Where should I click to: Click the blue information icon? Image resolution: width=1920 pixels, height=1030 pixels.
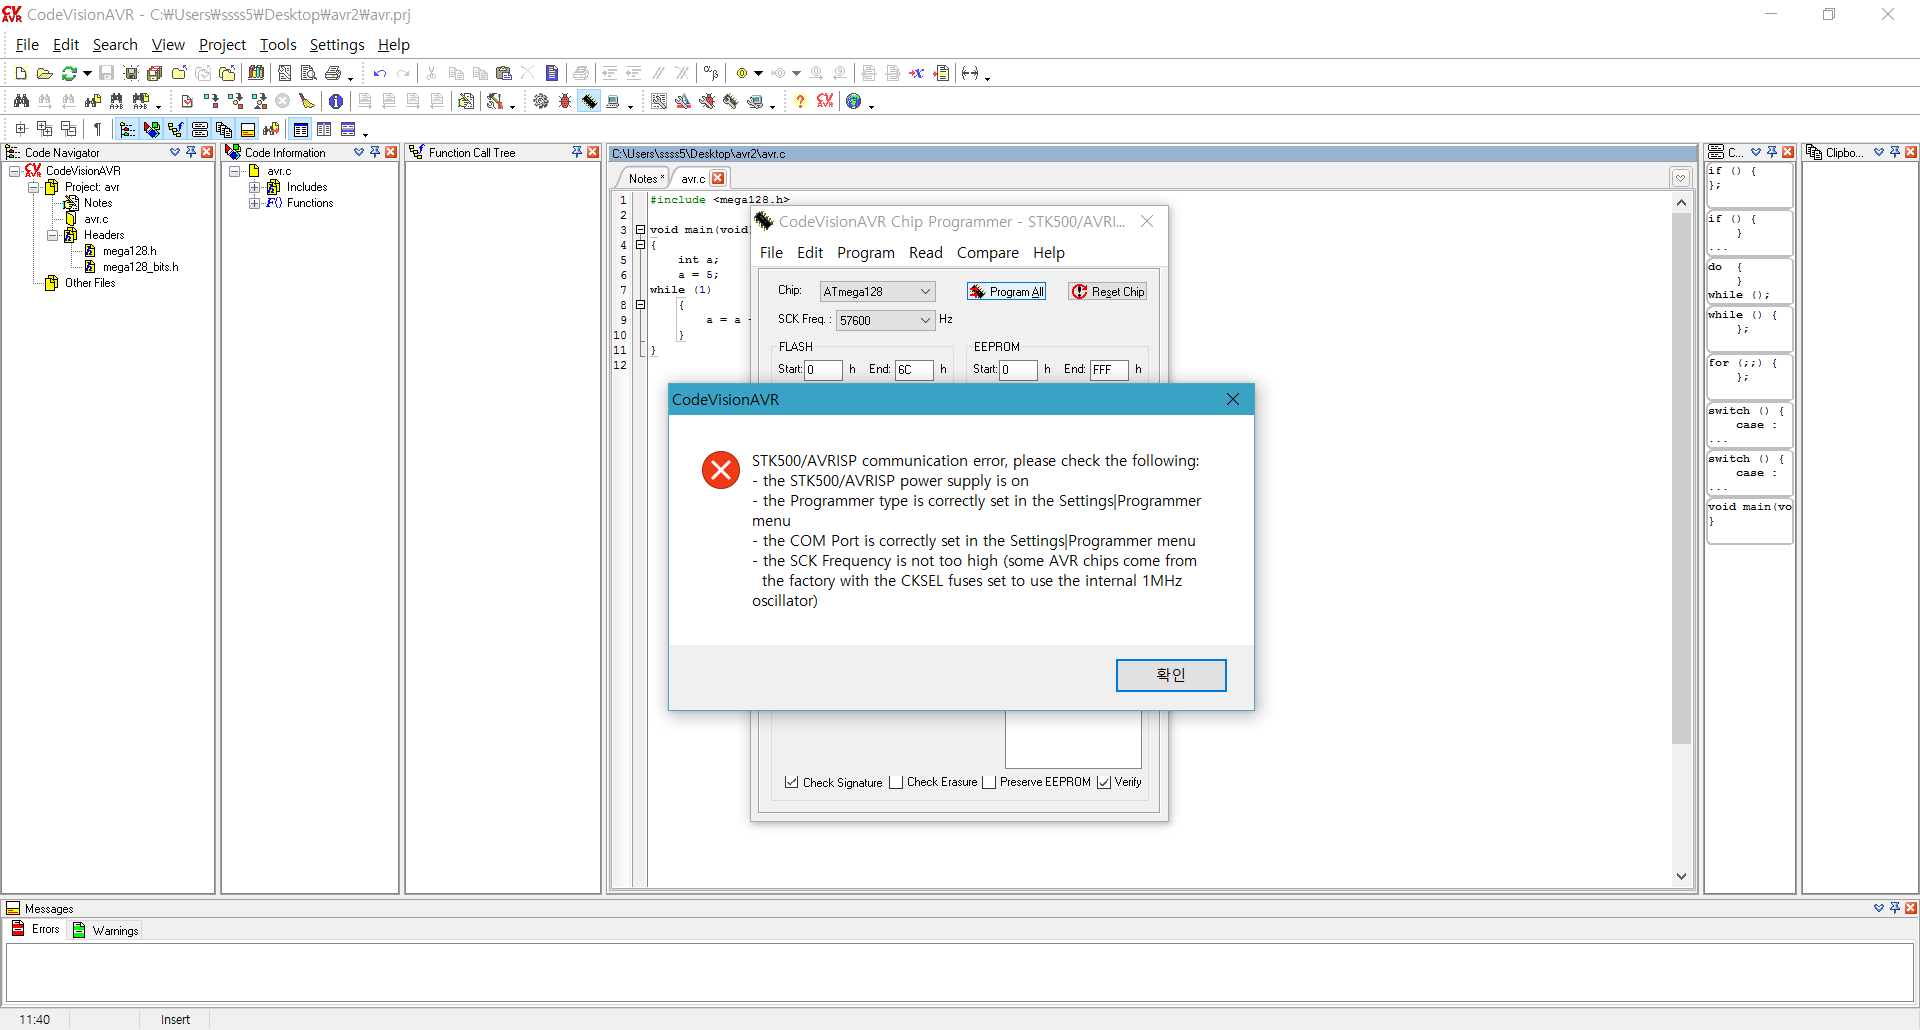pyautogui.click(x=336, y=101)
